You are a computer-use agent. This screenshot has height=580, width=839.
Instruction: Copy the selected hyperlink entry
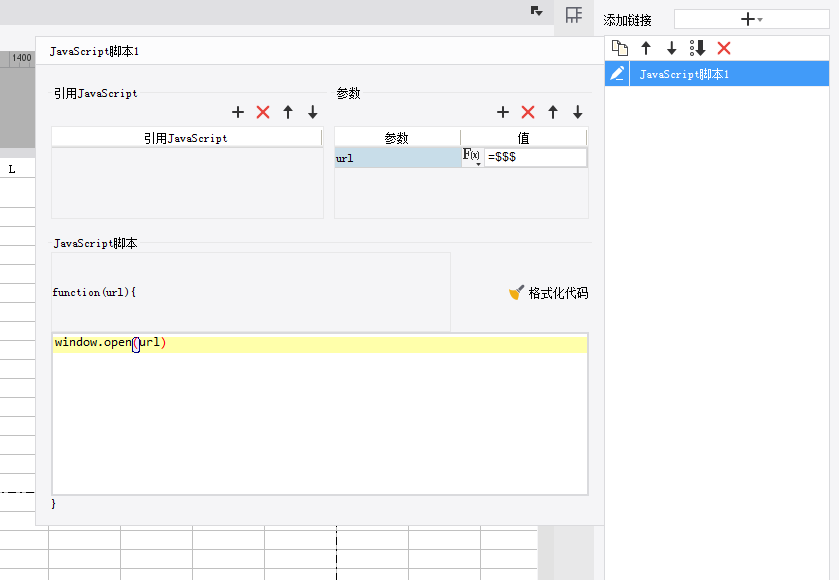[620, 48]
